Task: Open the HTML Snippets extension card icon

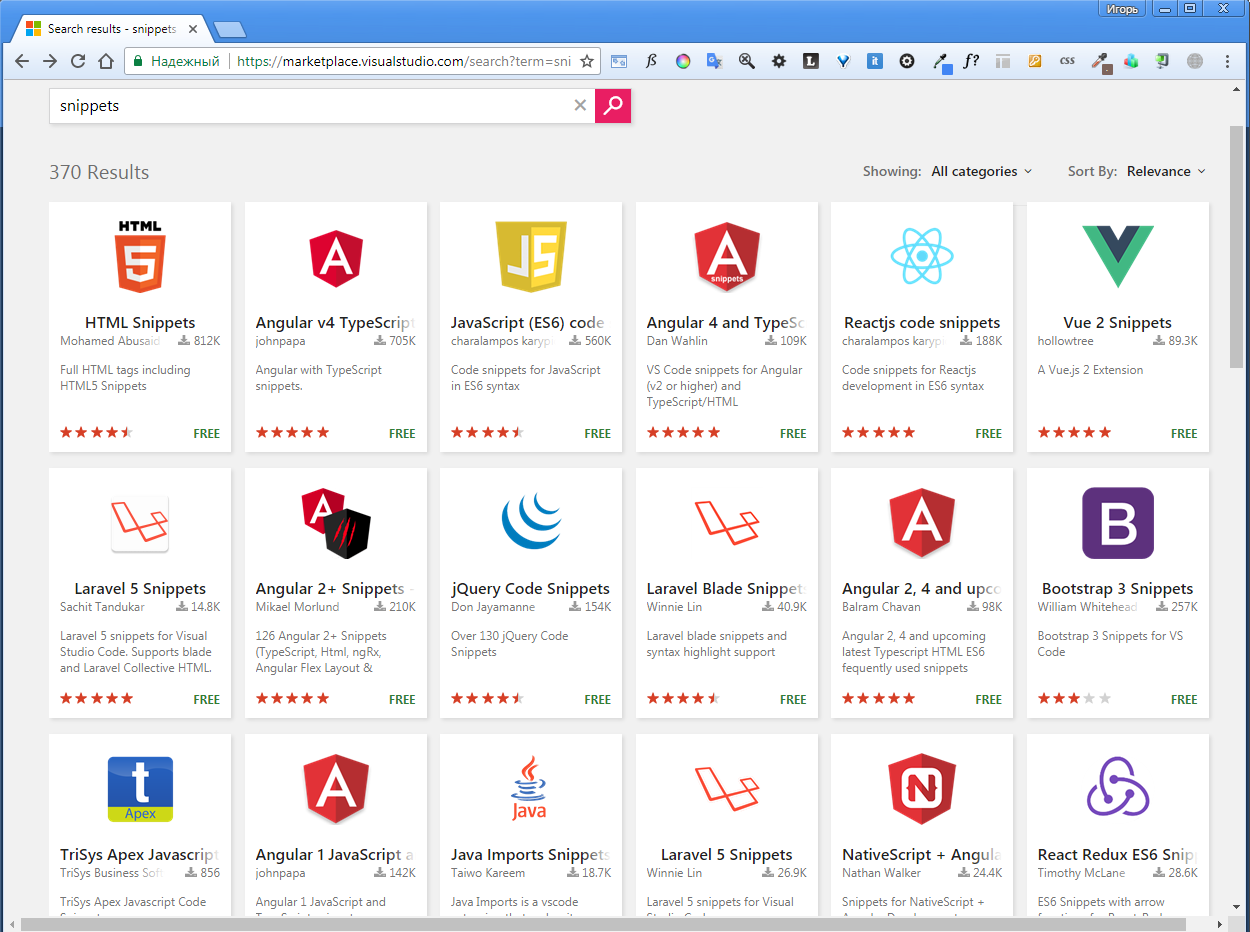Action: click(x=140, y=256)
